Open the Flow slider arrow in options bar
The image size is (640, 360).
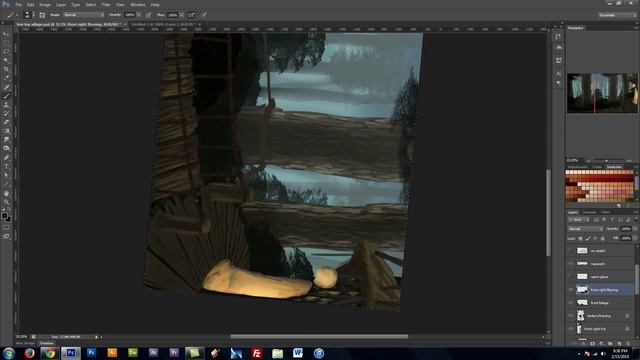coord(182,15)
